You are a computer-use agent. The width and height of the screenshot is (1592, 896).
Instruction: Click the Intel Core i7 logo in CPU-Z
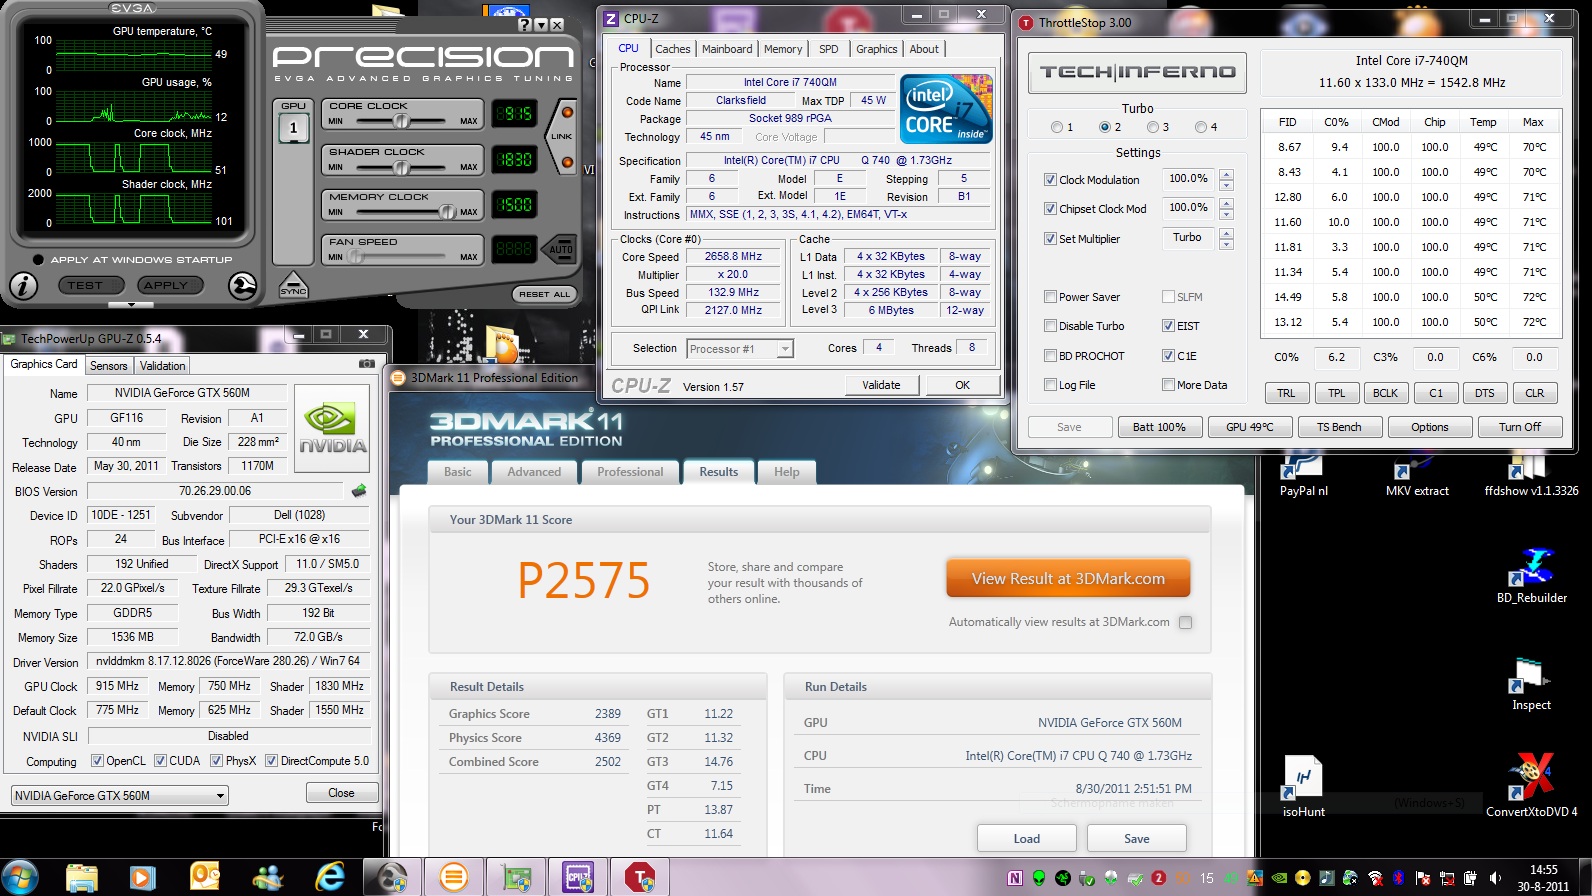pyautogui.click(x=946, y=108)
